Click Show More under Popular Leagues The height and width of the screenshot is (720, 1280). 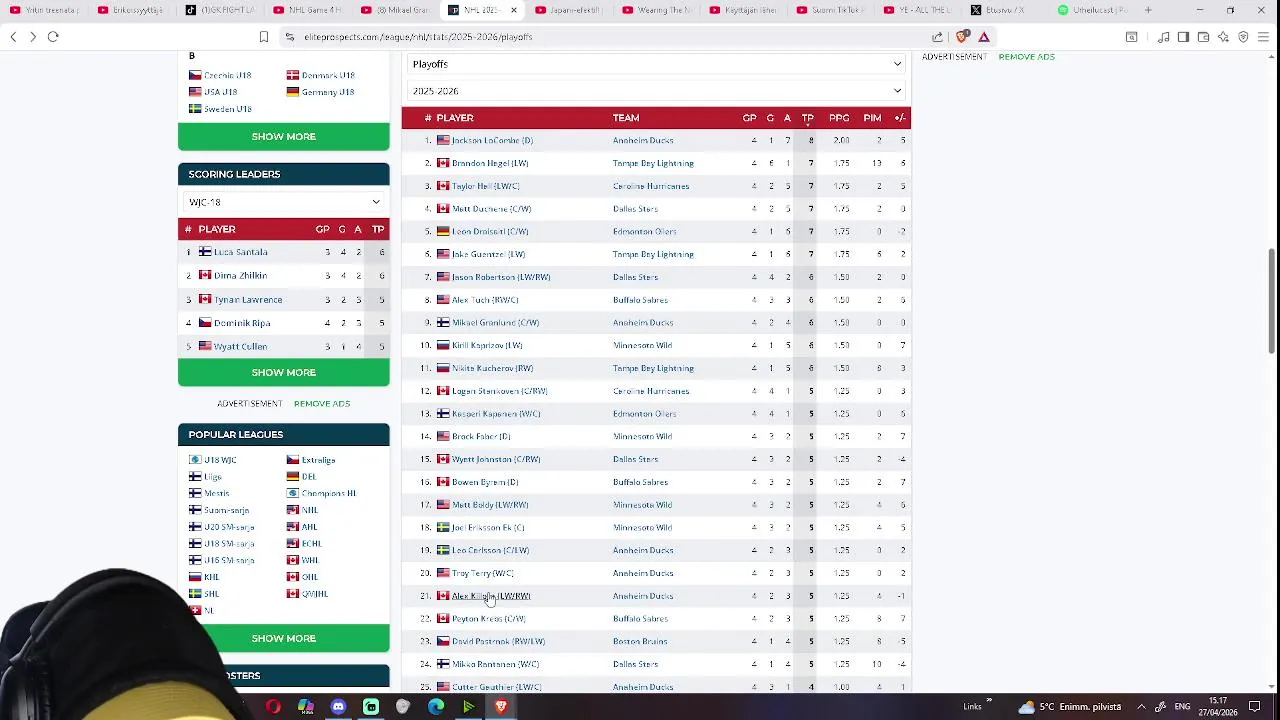pos(284,639)
